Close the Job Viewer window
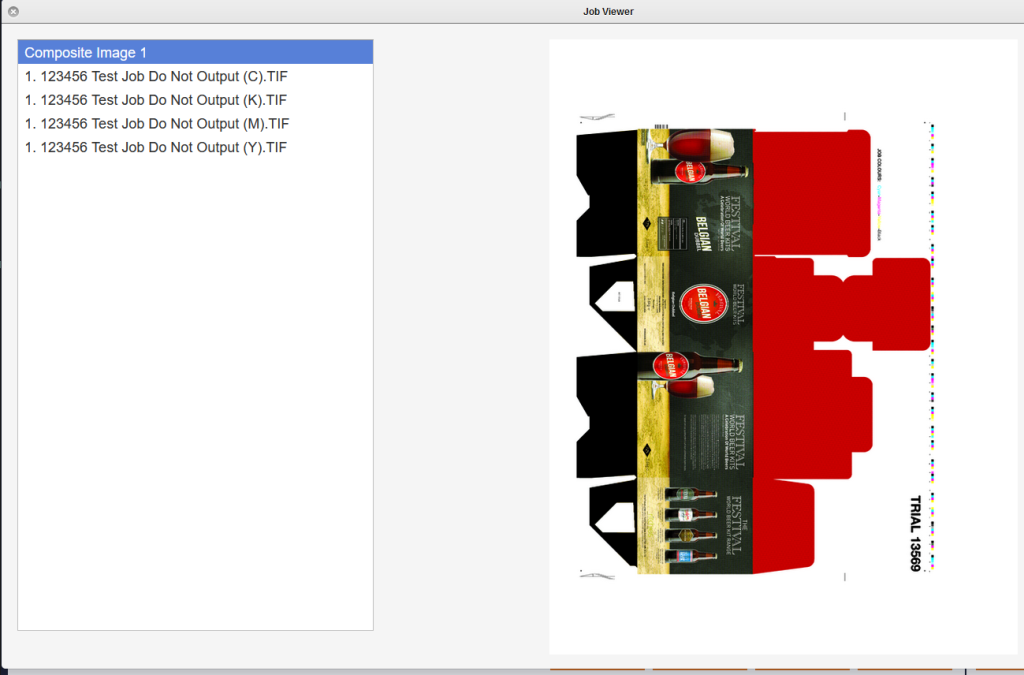1024x675 pixels. tap(13, 11)
